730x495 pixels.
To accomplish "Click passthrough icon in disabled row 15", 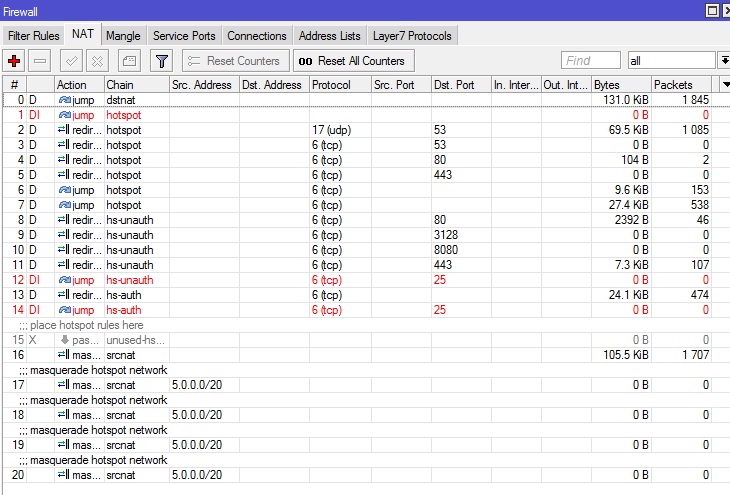I will 65,340.
